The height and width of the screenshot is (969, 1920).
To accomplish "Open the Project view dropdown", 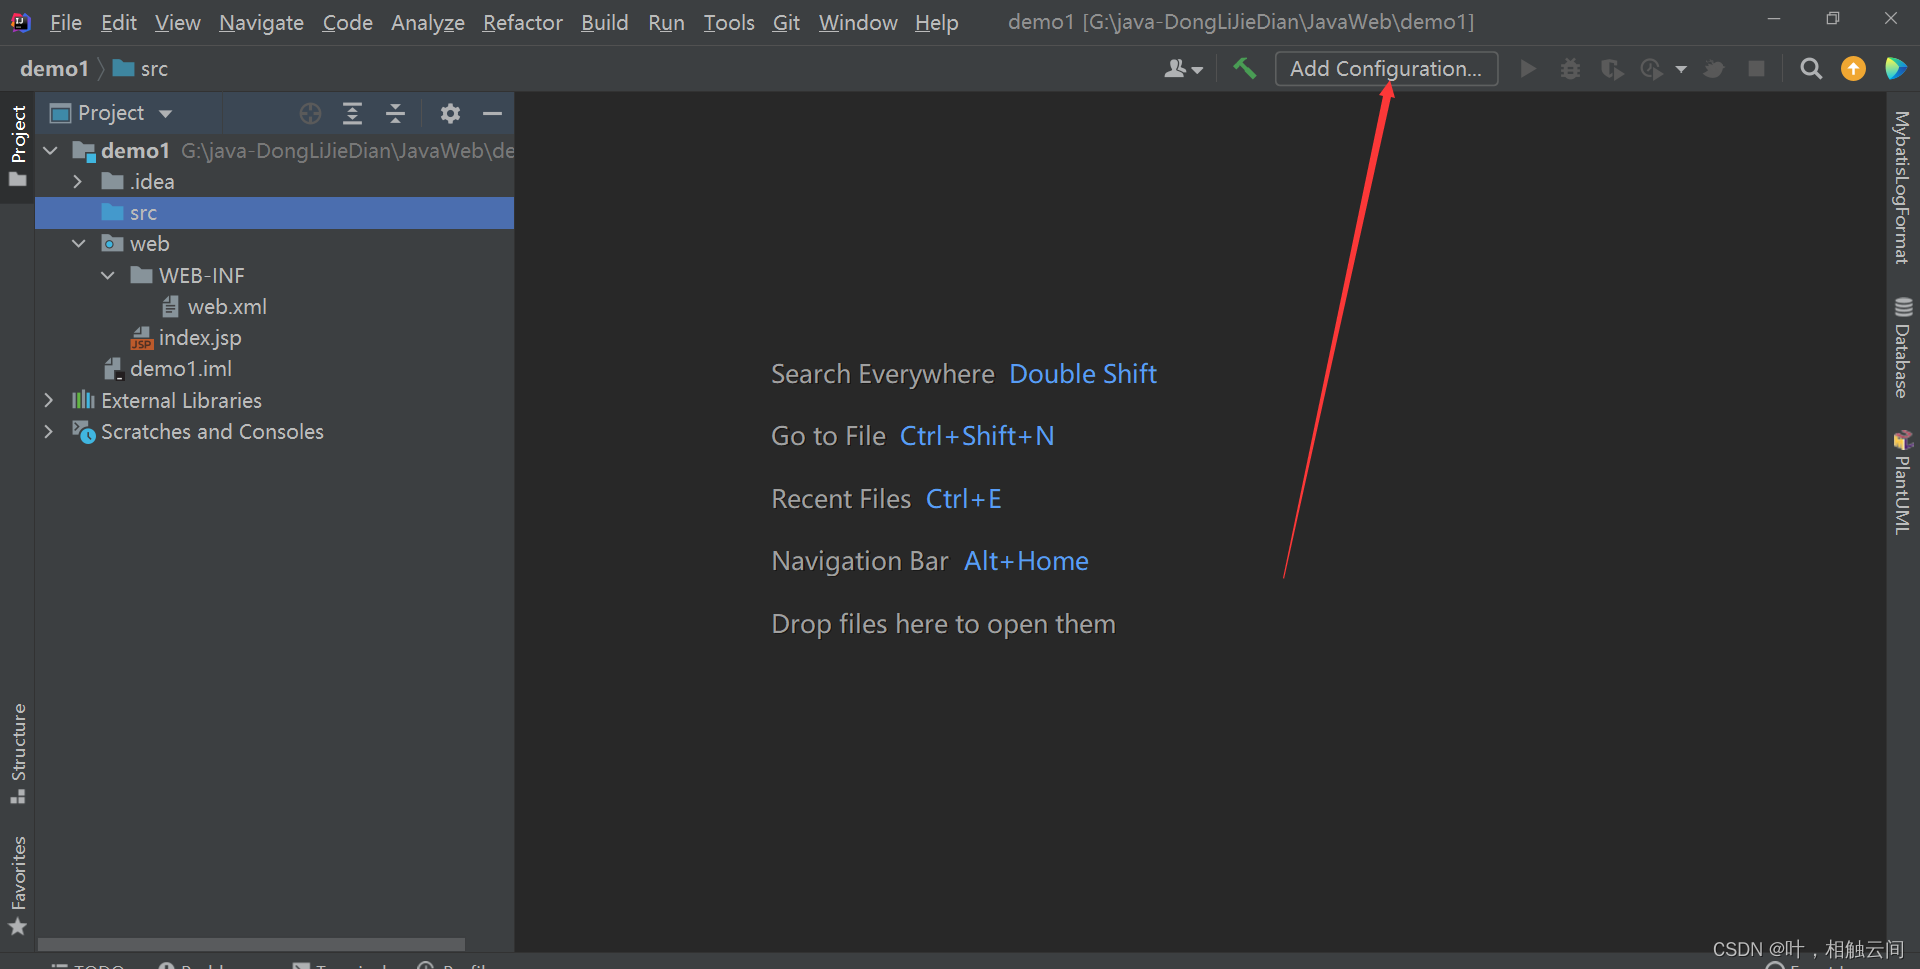I will pyautogui.click(x=113, y=113).
